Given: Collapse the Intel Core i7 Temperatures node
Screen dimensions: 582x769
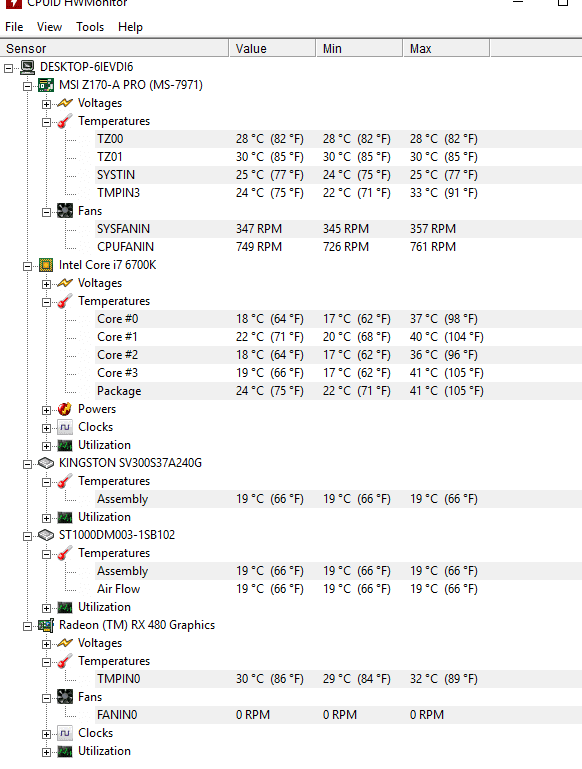Looking at the screenshot, I should (x=46, y=302).
